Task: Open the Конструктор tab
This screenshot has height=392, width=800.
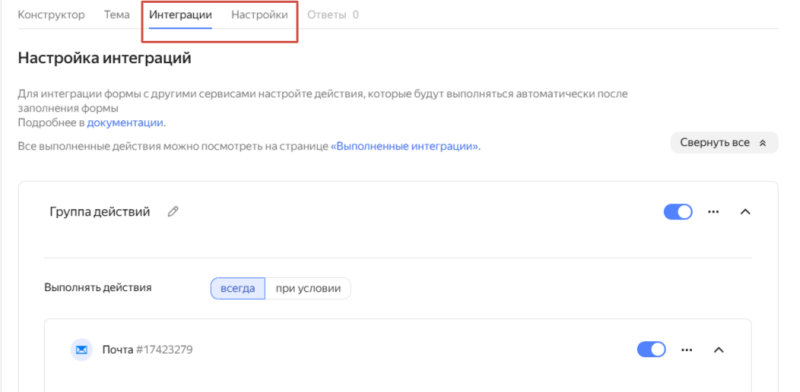Action: (51, 15)
